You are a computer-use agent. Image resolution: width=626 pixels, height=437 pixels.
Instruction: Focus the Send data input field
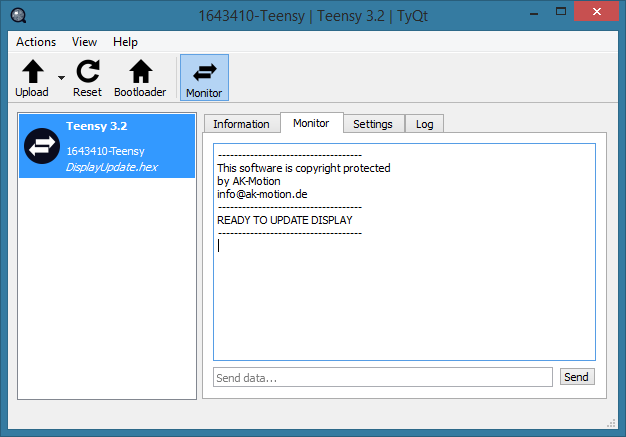coord(382,377)
